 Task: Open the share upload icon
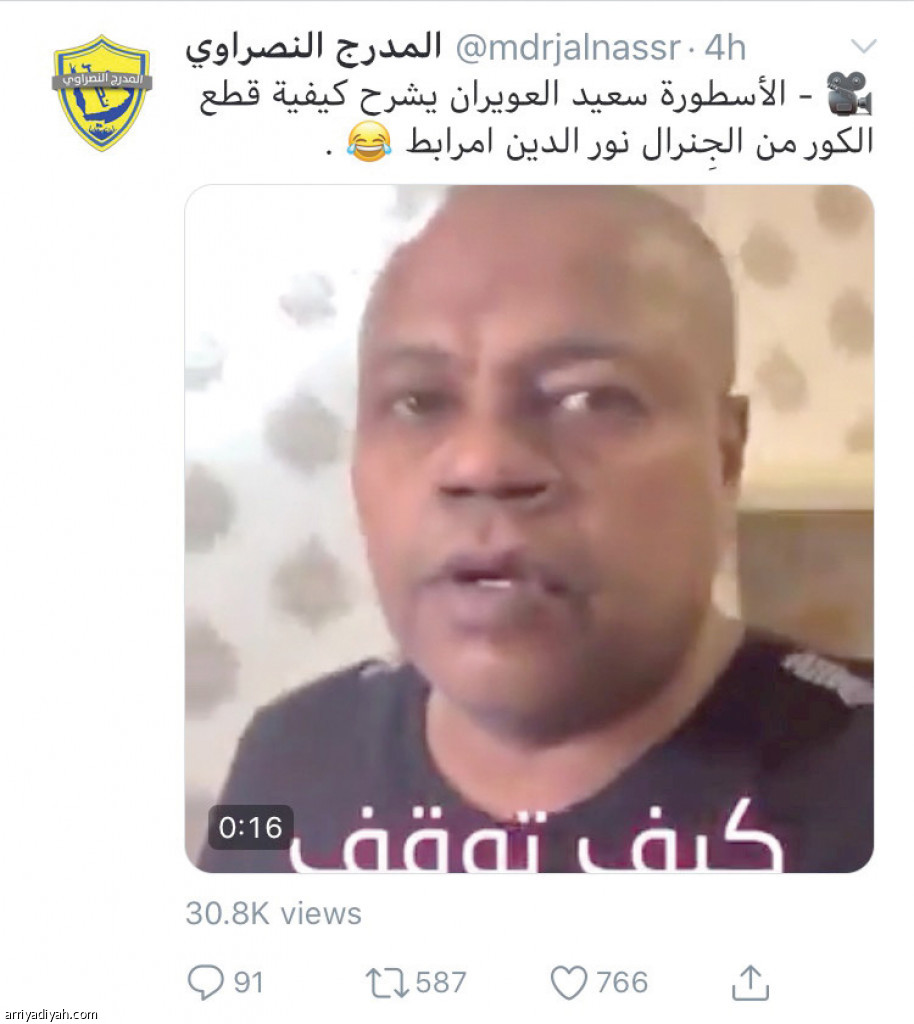pyautogui.click(x=750, y=982)
